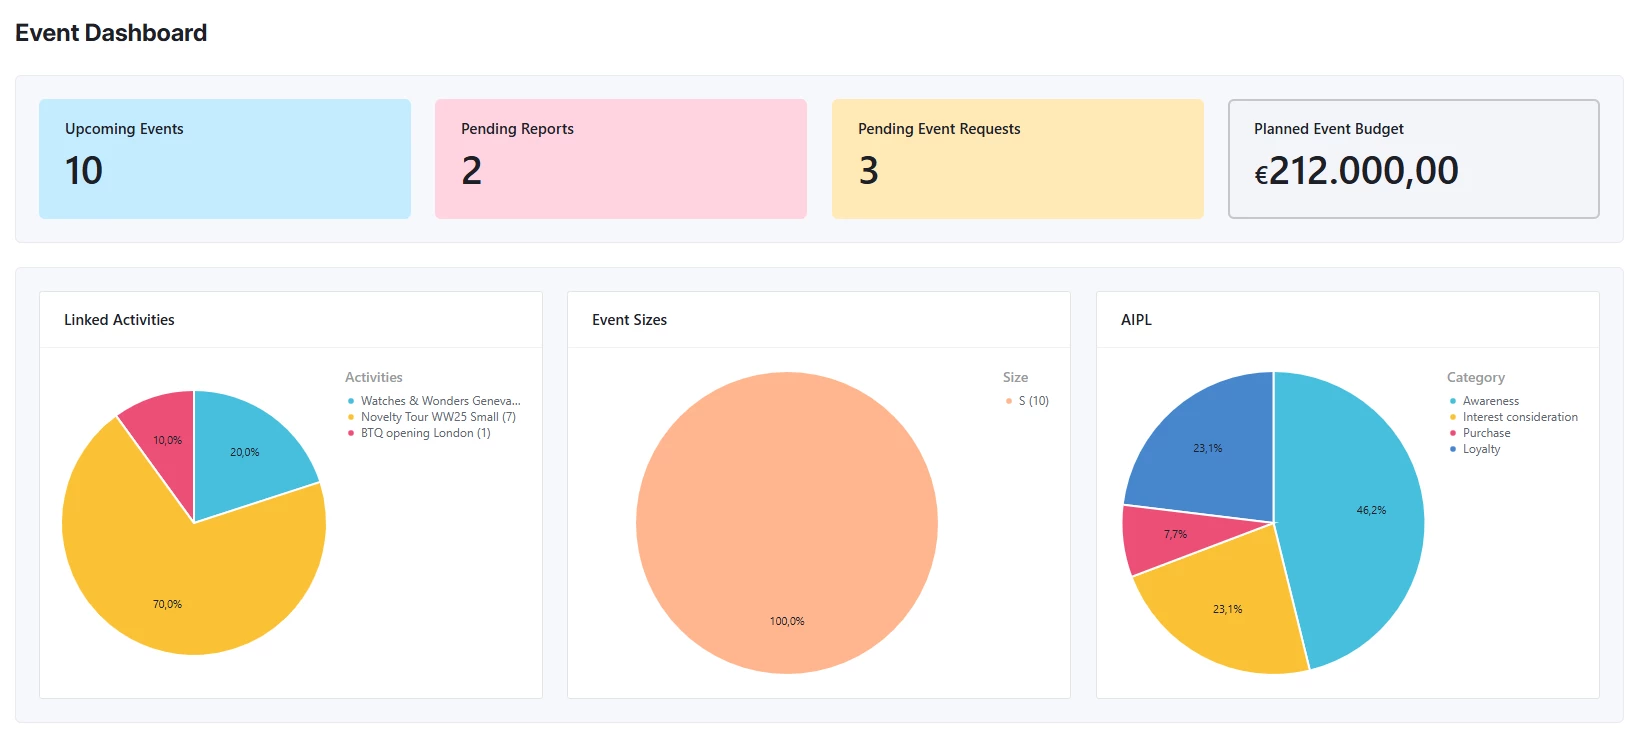The image size is (1637, 734).
Task: Click the Activities legend heading
Action: [x=374, y=377]
